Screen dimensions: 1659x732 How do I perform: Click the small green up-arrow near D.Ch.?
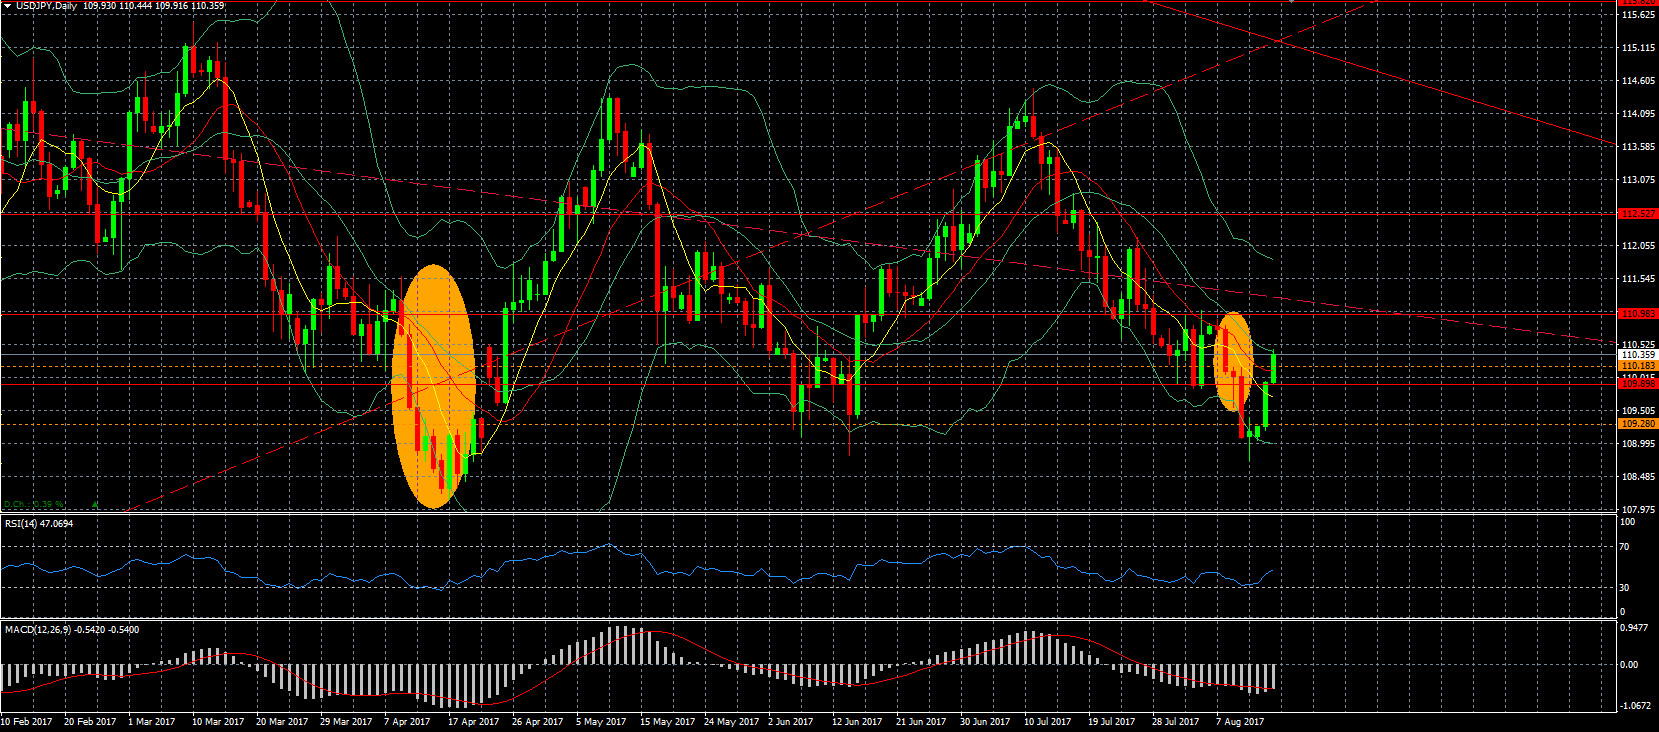pos(95,505)
